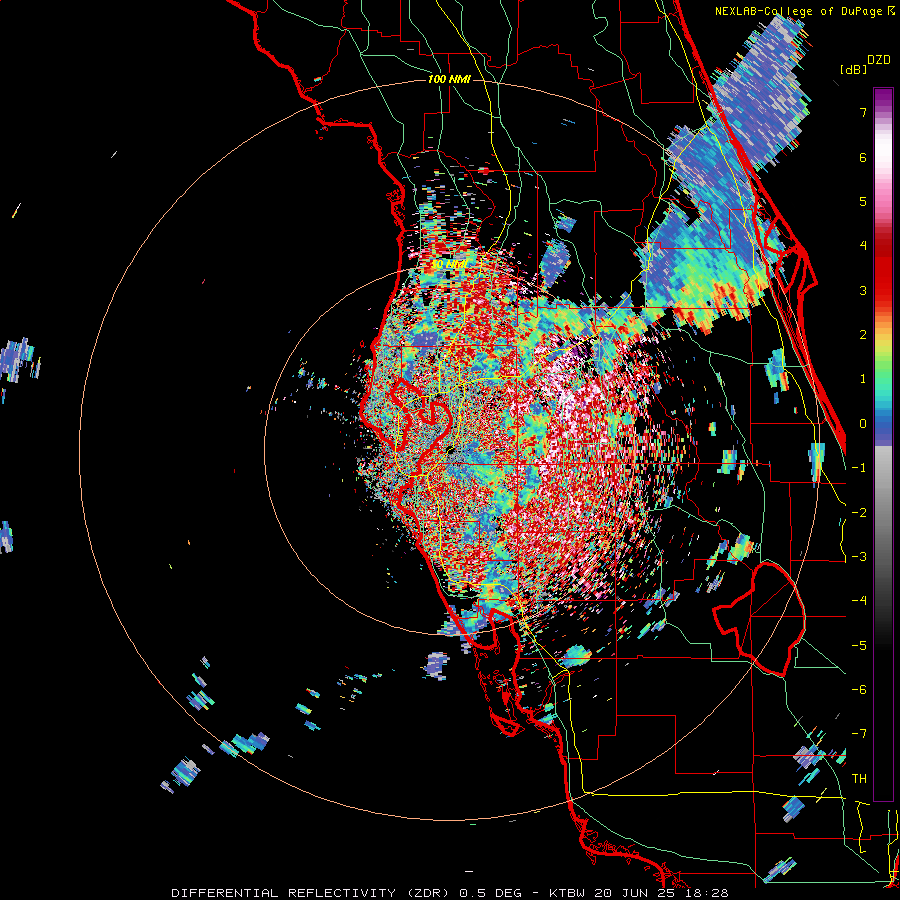Click the 2 value on the color scale

863,335
